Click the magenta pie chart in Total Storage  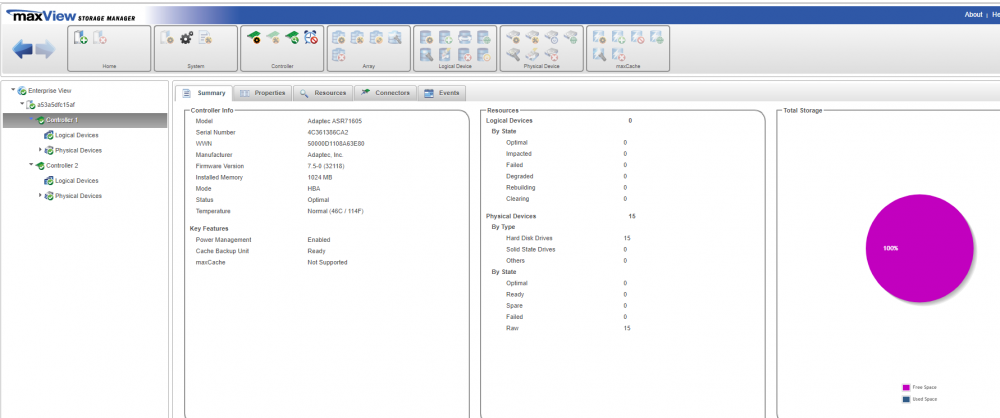click(920, 248)
